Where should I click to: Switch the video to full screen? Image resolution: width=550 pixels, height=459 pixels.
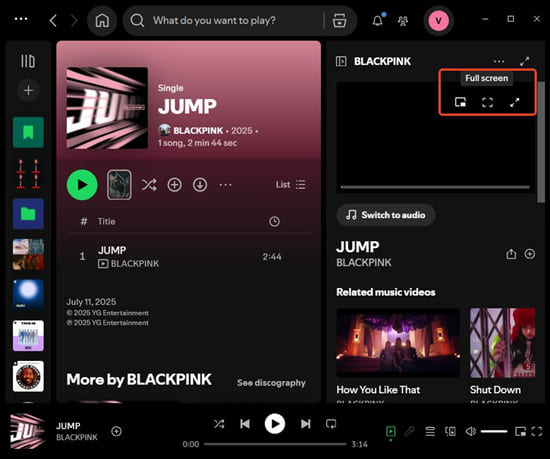point(487,102)
